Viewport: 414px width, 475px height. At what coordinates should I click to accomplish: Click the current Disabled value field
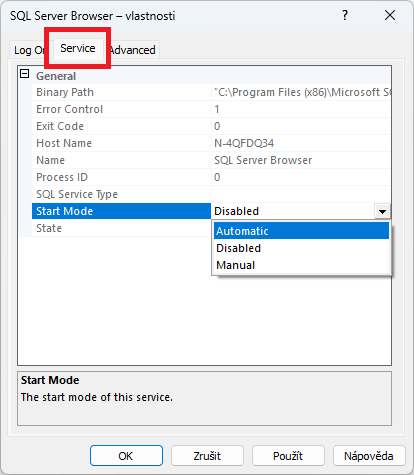click(x=293, y=211)
